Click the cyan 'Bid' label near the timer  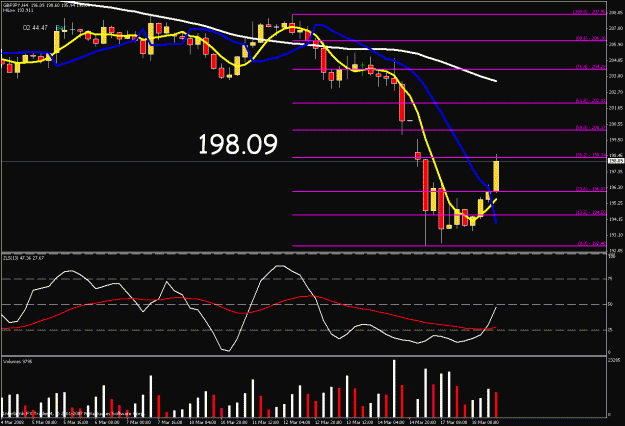pos(59,28)
